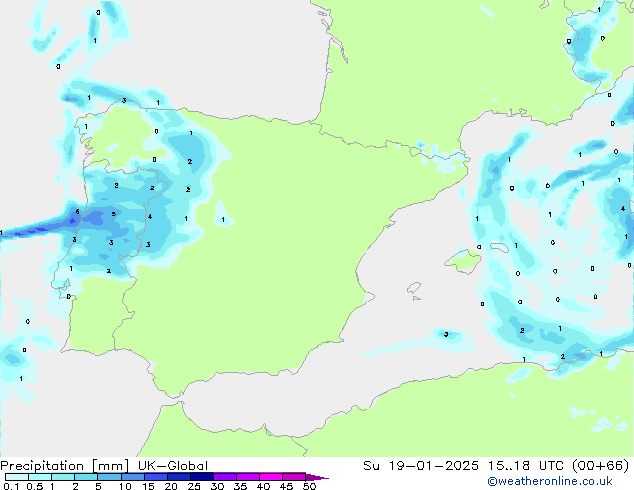This screenshot has width=634, height=490.
Task: Click the '40' legend scale label
Action: 263,486
